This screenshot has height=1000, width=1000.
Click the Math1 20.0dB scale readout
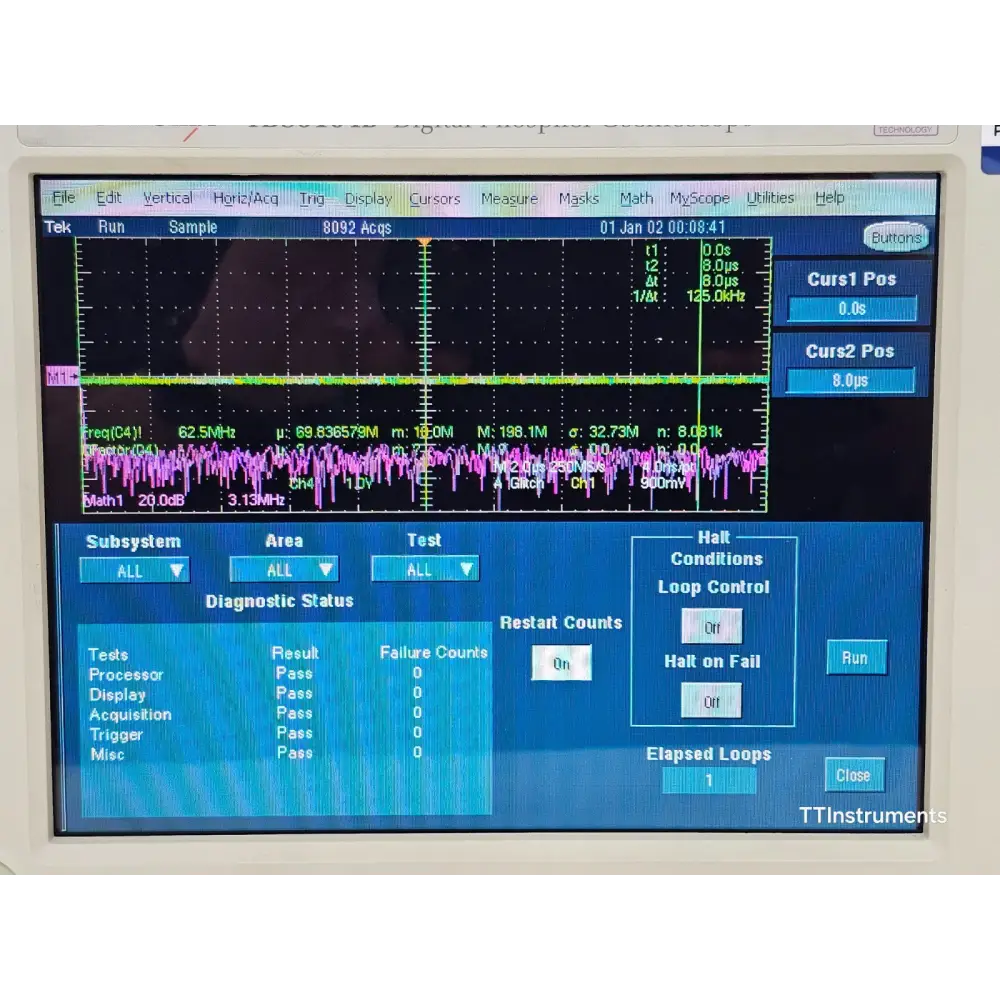coord(134,501)
